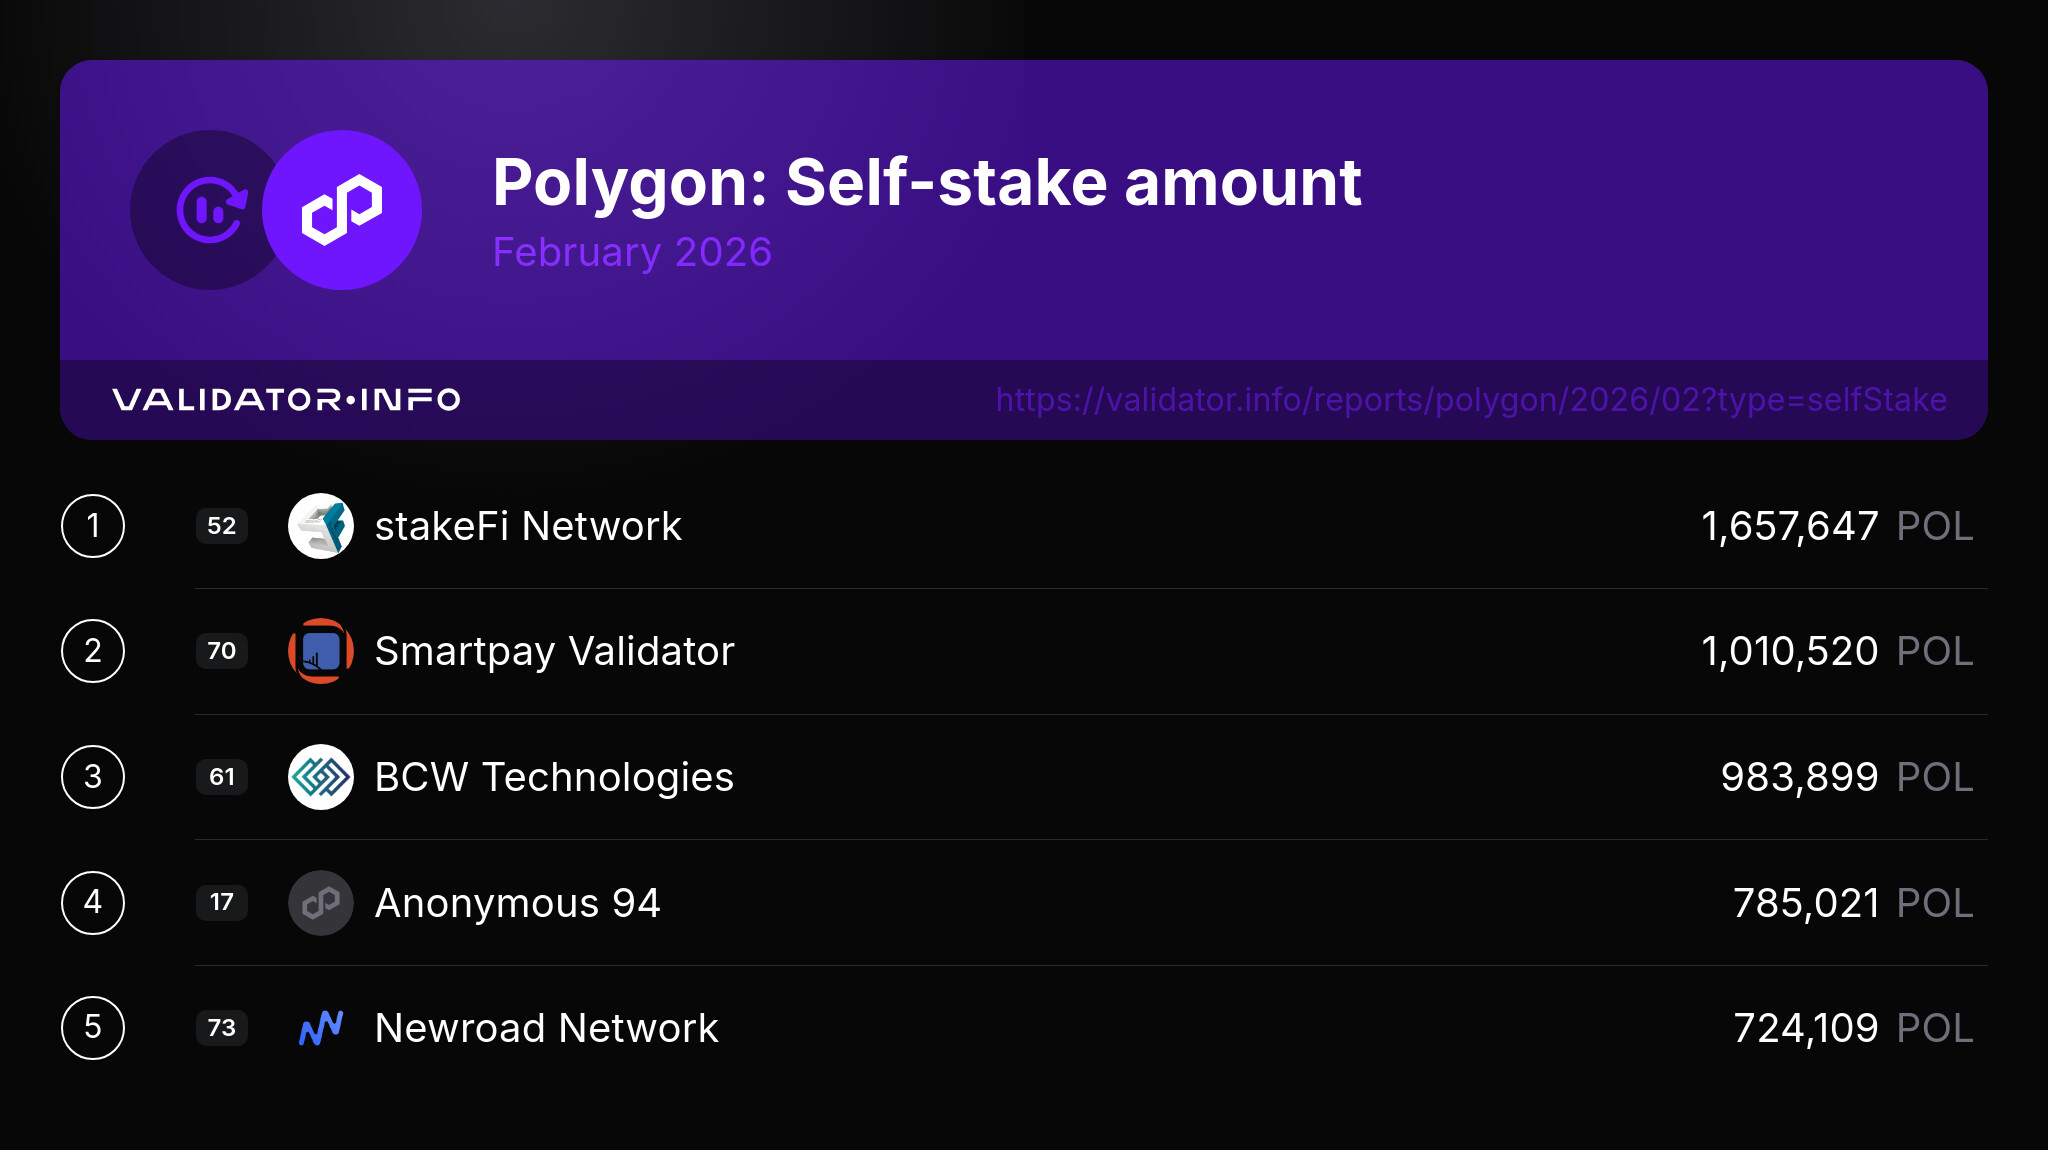Click the BCW Technologies logo icon
Screen dimensions: 2048x1150
pos(321,777)
